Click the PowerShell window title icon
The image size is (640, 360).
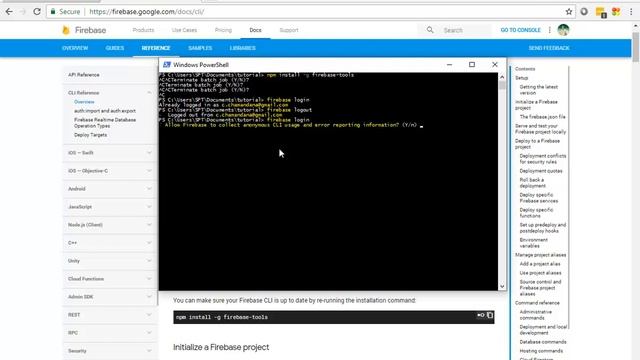tap(167, 64)
